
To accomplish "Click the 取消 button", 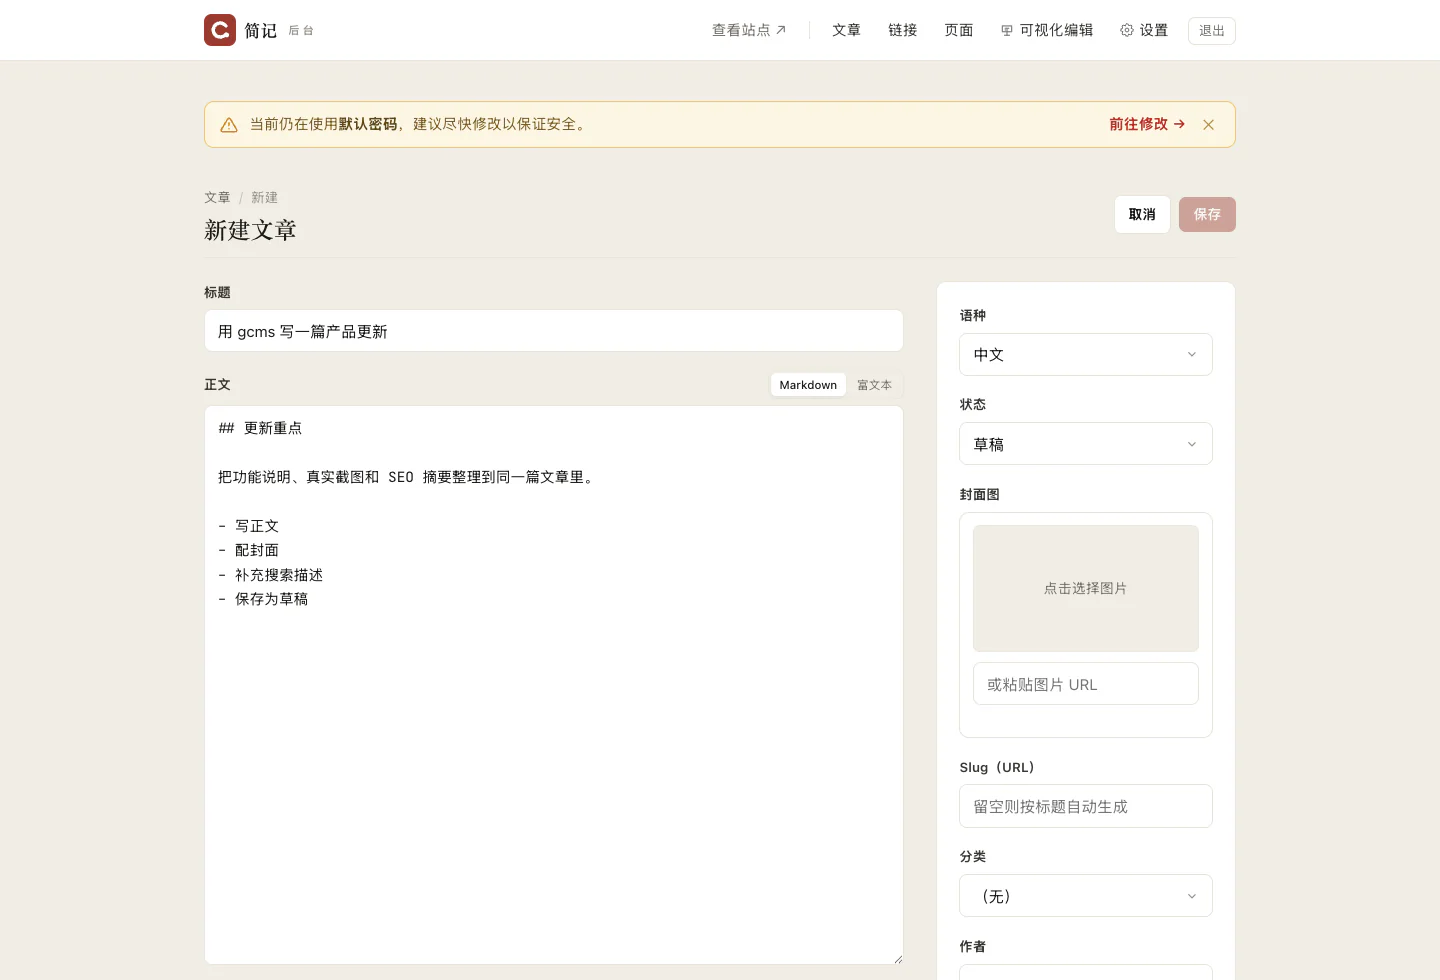I will tap(1142, 215).
